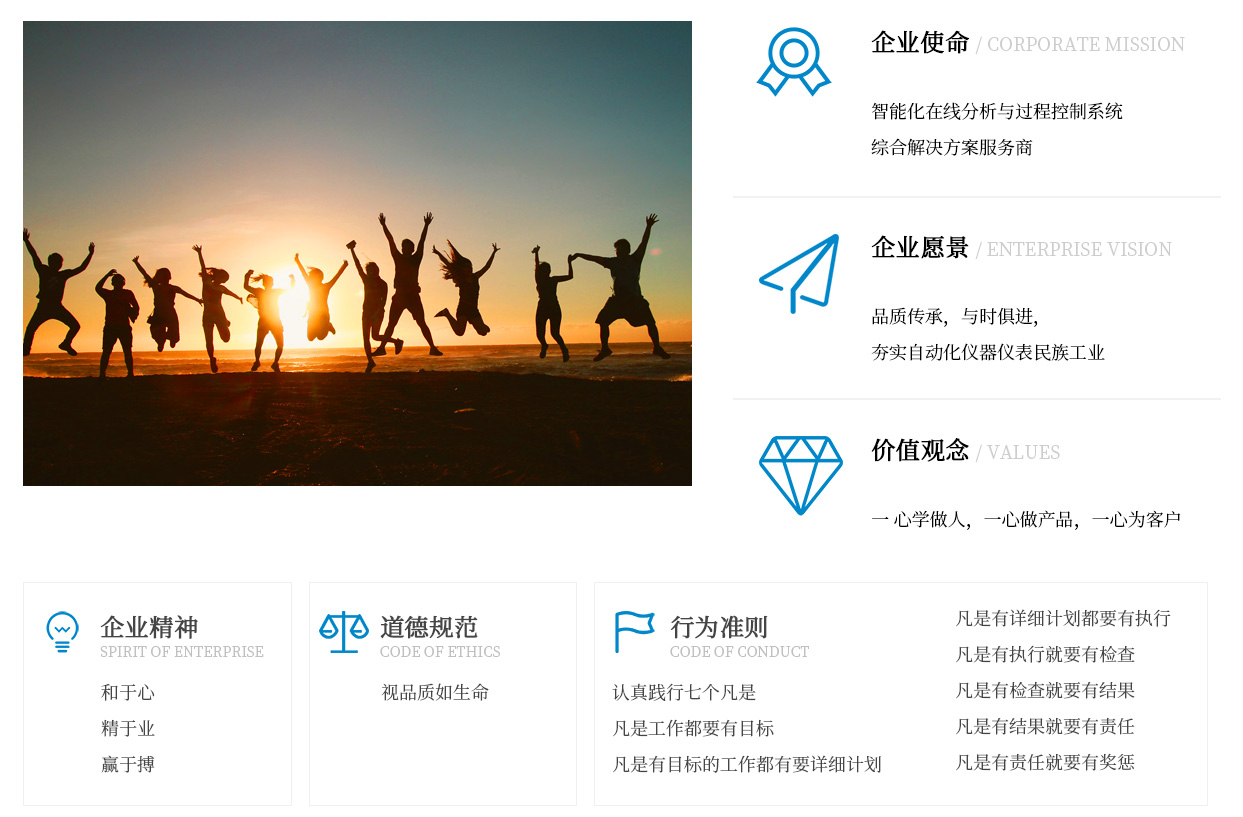Screen dimensions: 1243x817
Task: Click the 企业精神 heading in the card
Action: (149, 628)
